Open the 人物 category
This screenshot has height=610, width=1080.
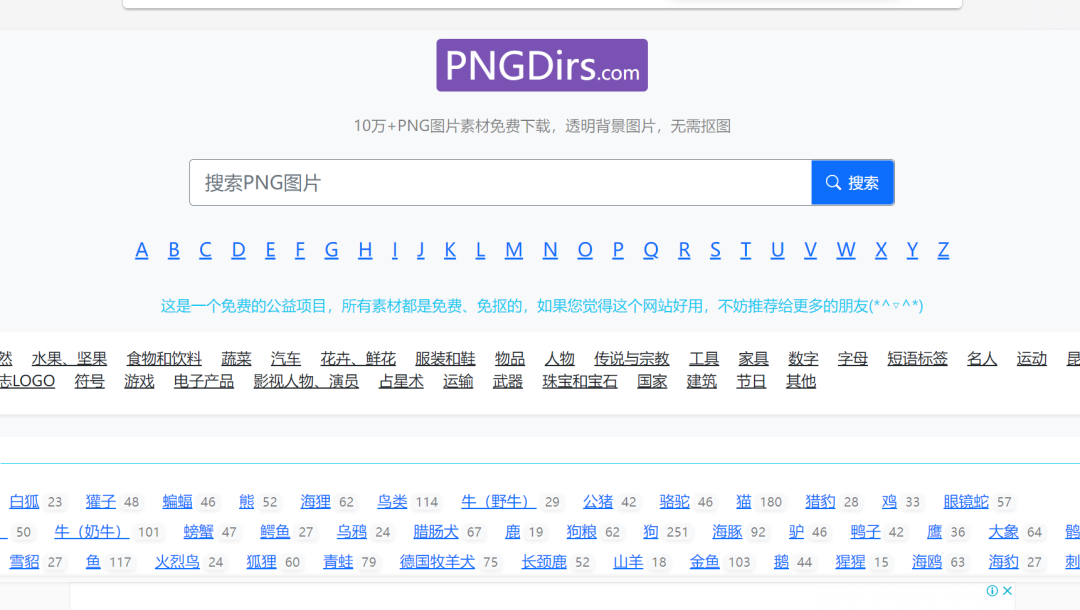pos(559,359)
